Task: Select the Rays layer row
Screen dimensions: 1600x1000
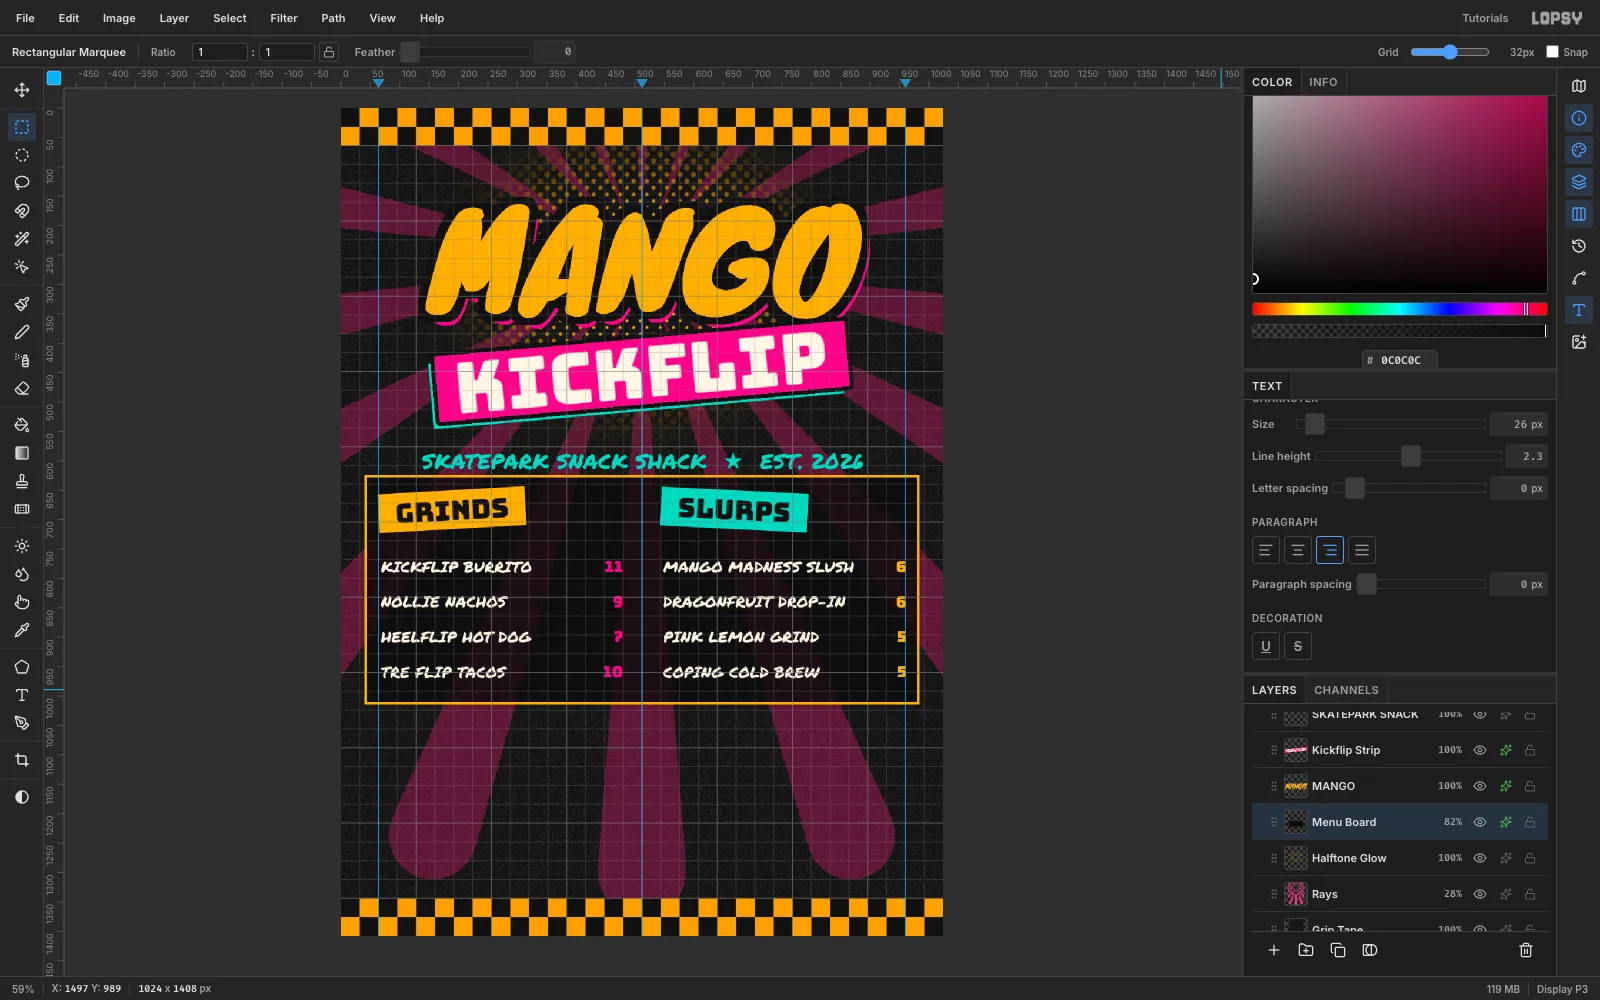Action: [x=1400, y=894]
